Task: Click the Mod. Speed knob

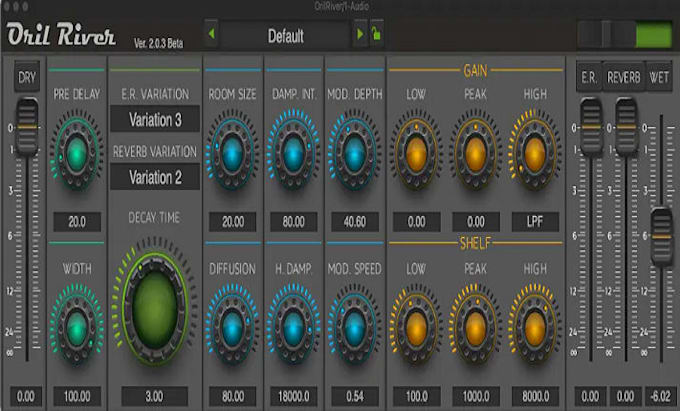Action: tap(354, 327)
